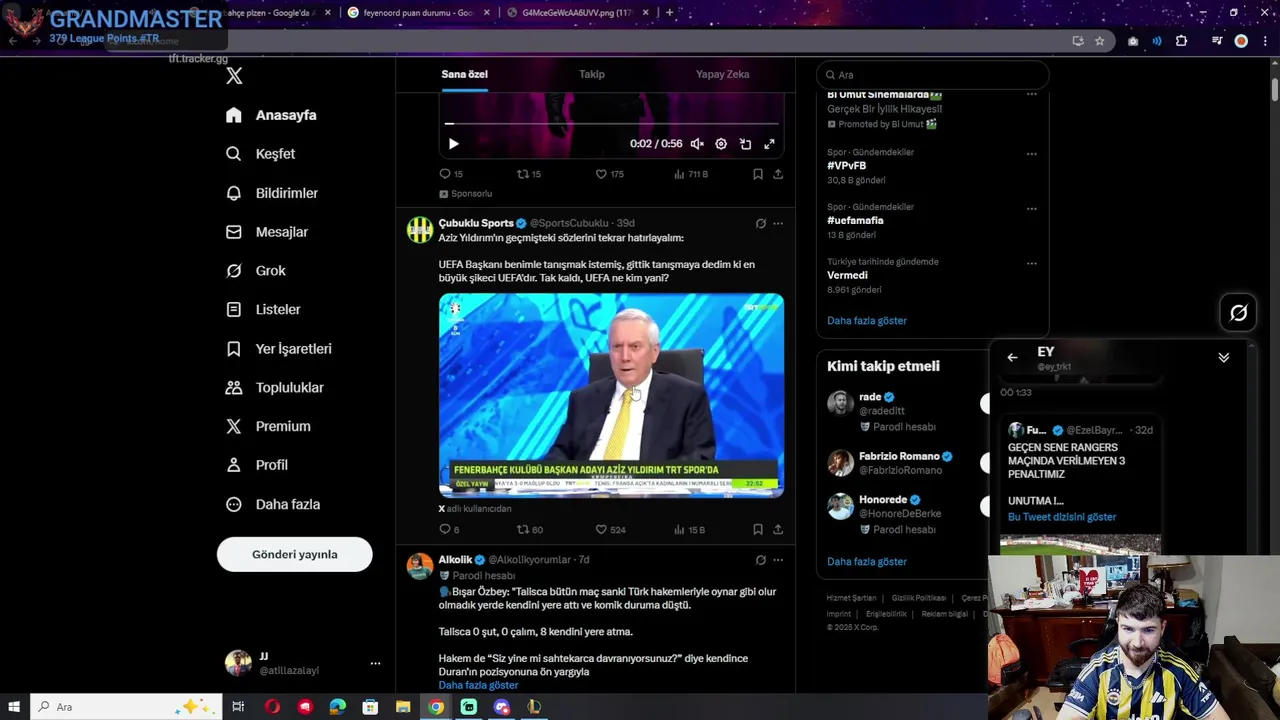Open floating Grok button on right edge

(1238, 313)
